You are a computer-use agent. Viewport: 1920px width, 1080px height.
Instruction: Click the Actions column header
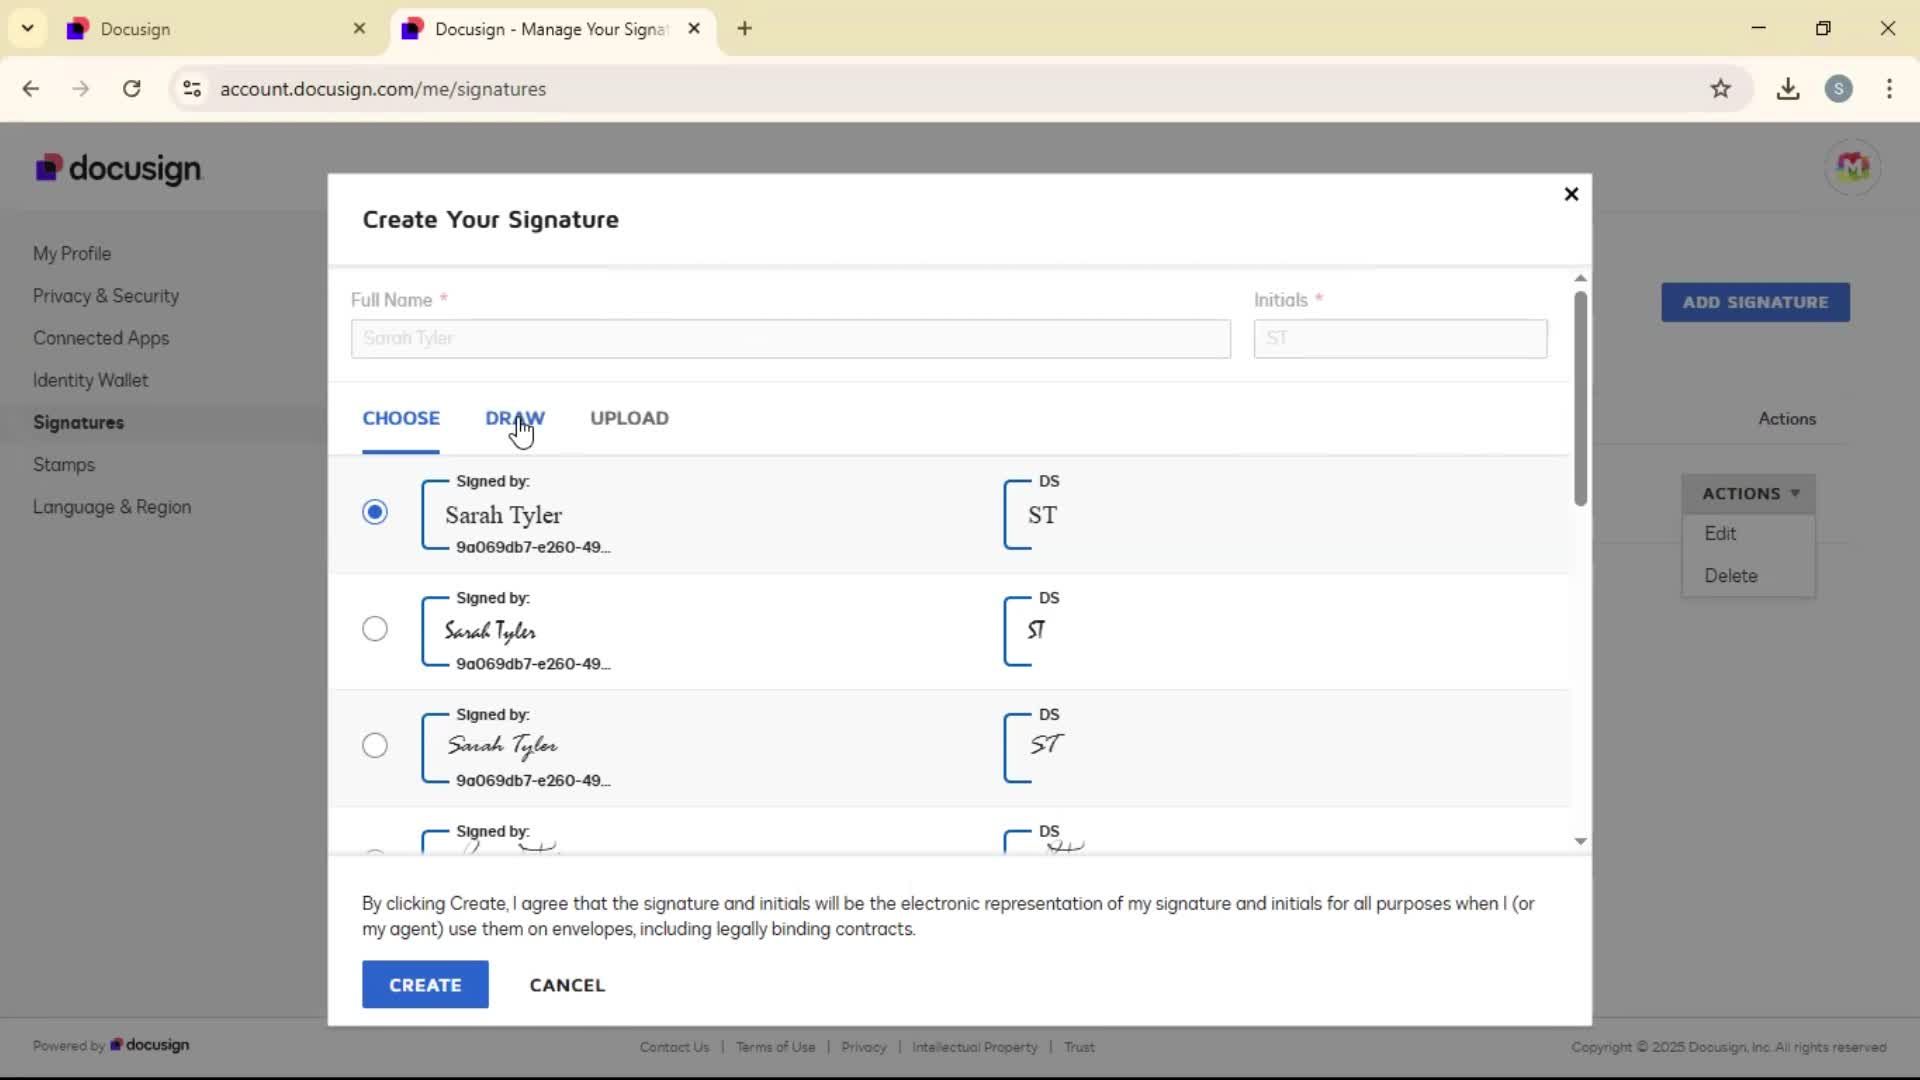coord(1787,419)
